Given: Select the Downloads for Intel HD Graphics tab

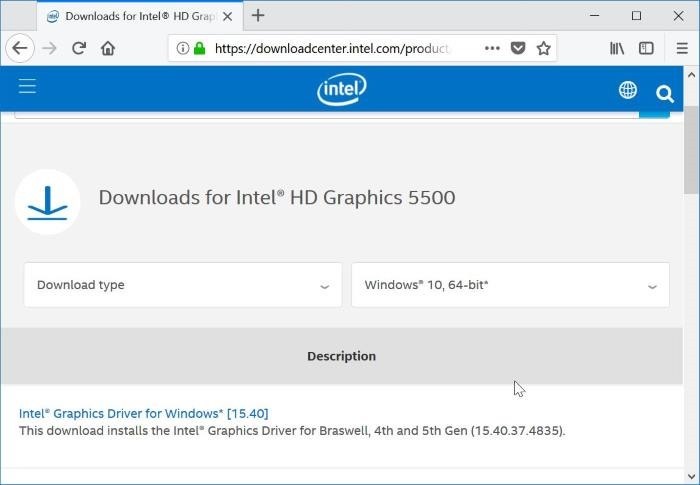Looking at the screenshot, I should click(140, 17).
